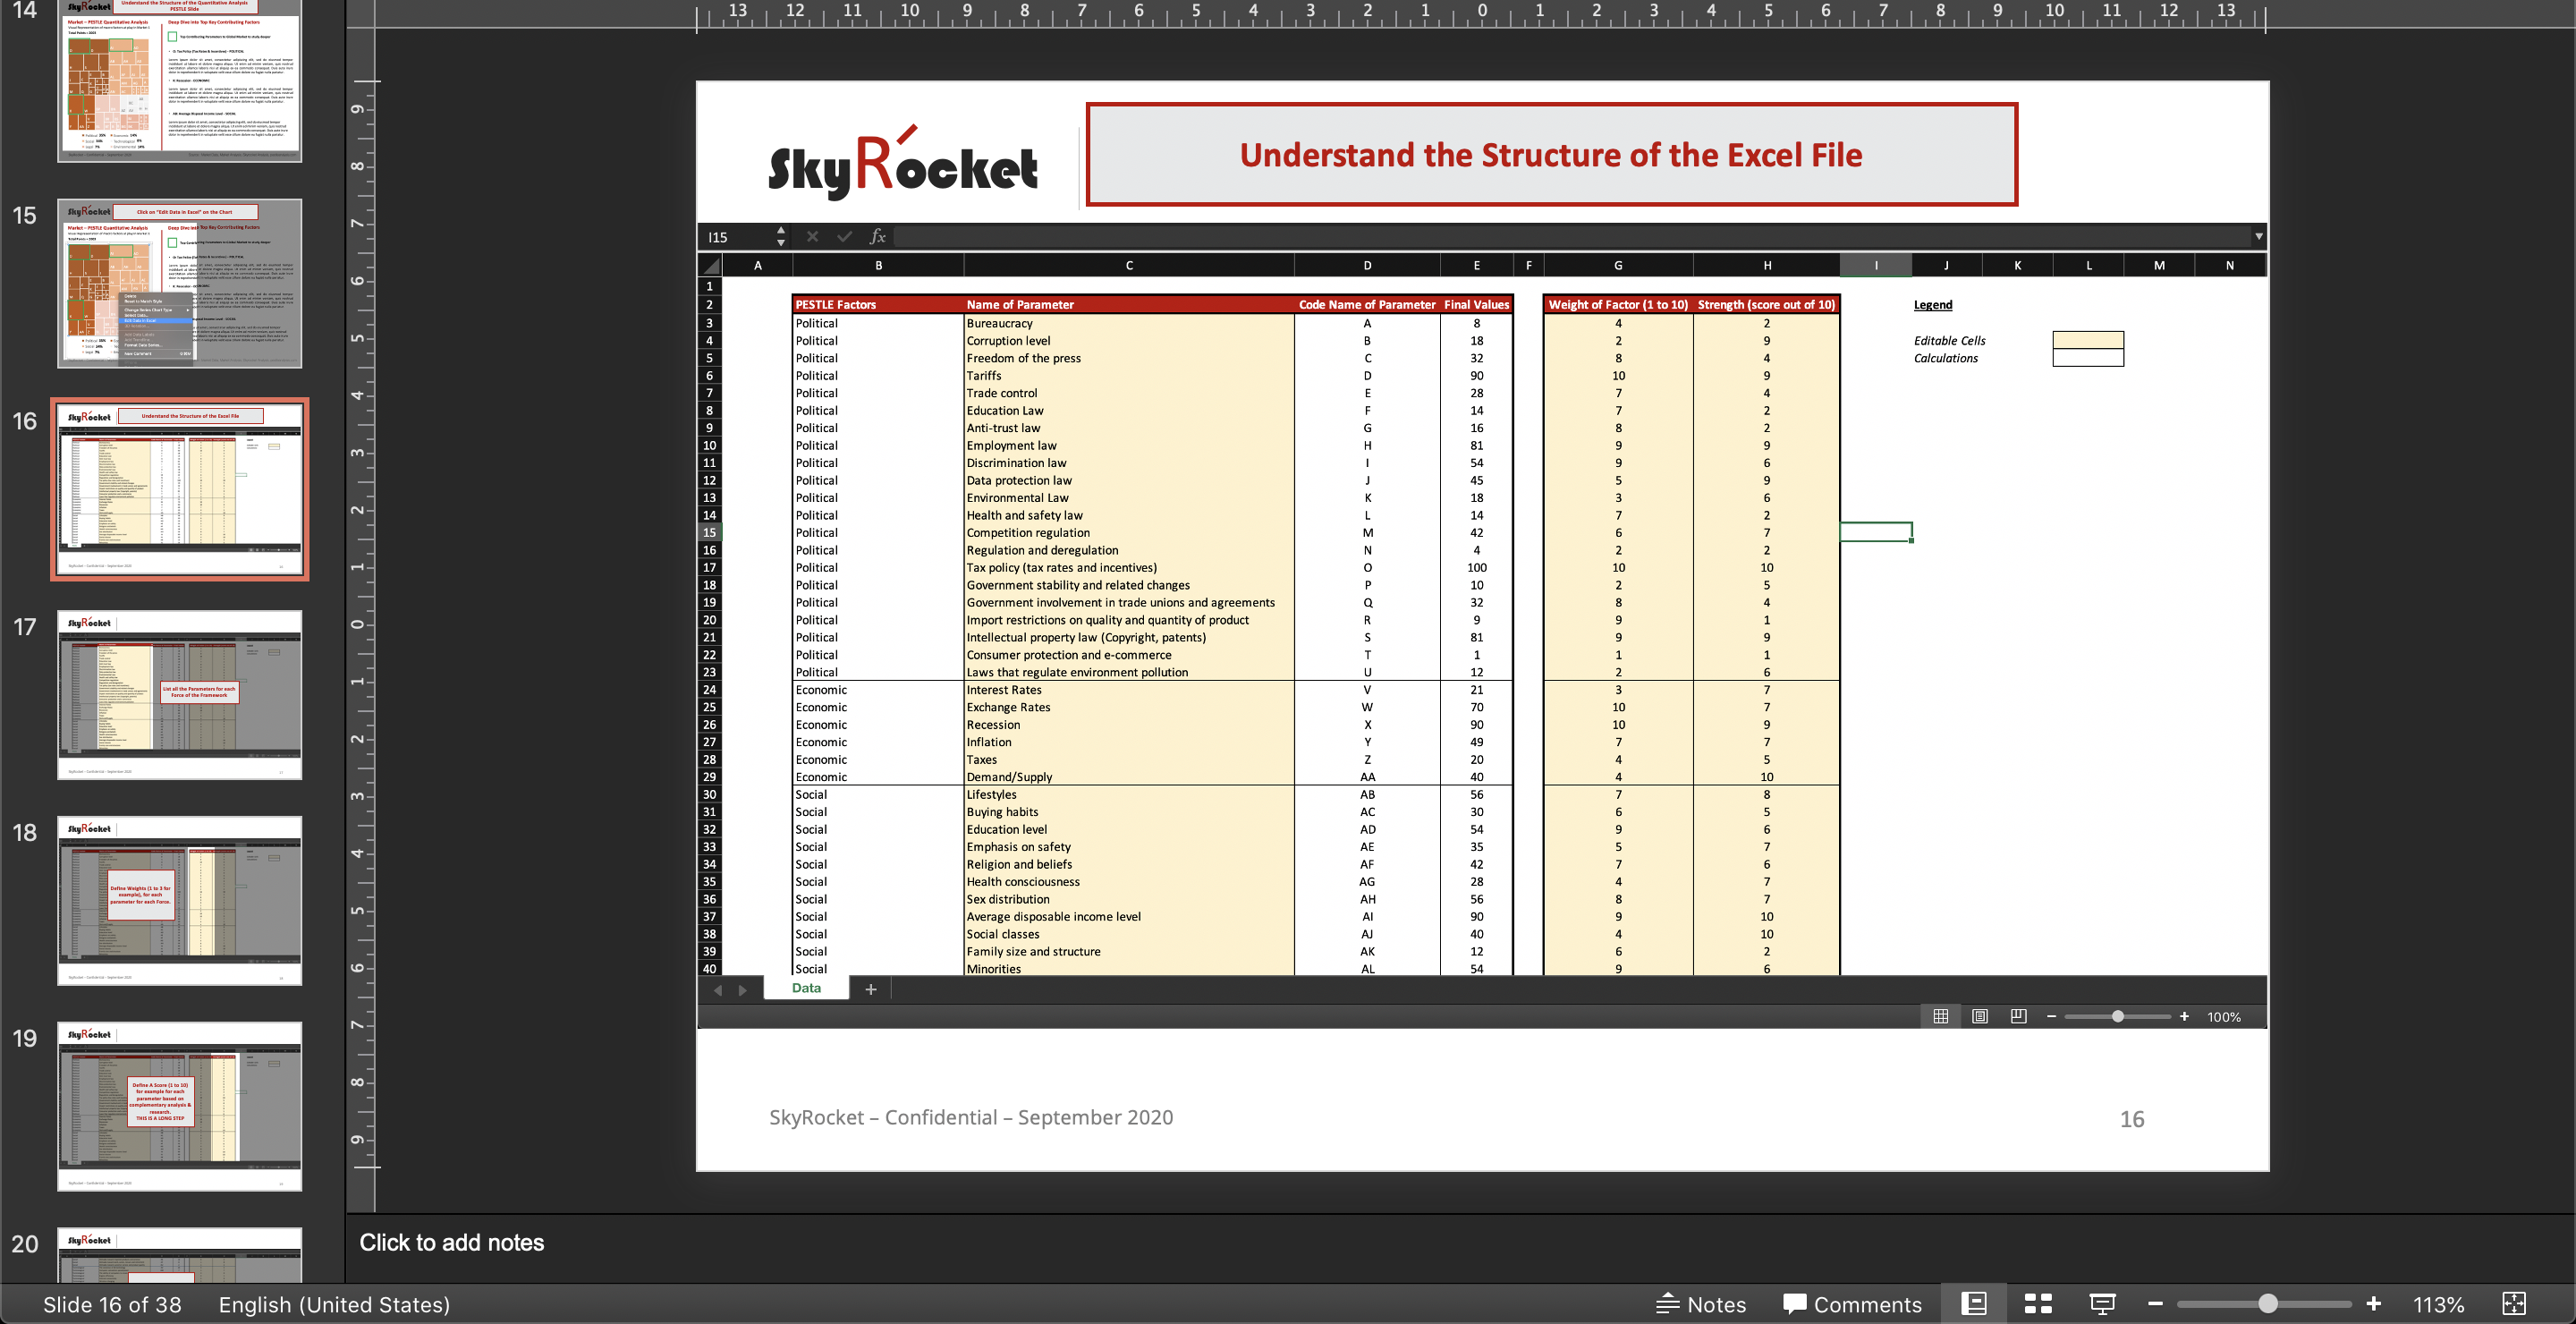Click the 'Weight of Factor (1 to 10)' header
Viewport: 2576px width, 1324px height.
click(x=1618, y=304)
